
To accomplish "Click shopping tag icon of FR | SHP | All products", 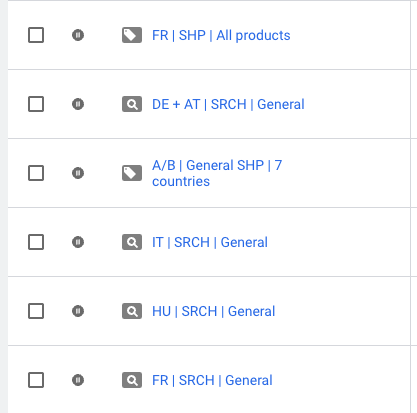I will click(x=132, y=35).
